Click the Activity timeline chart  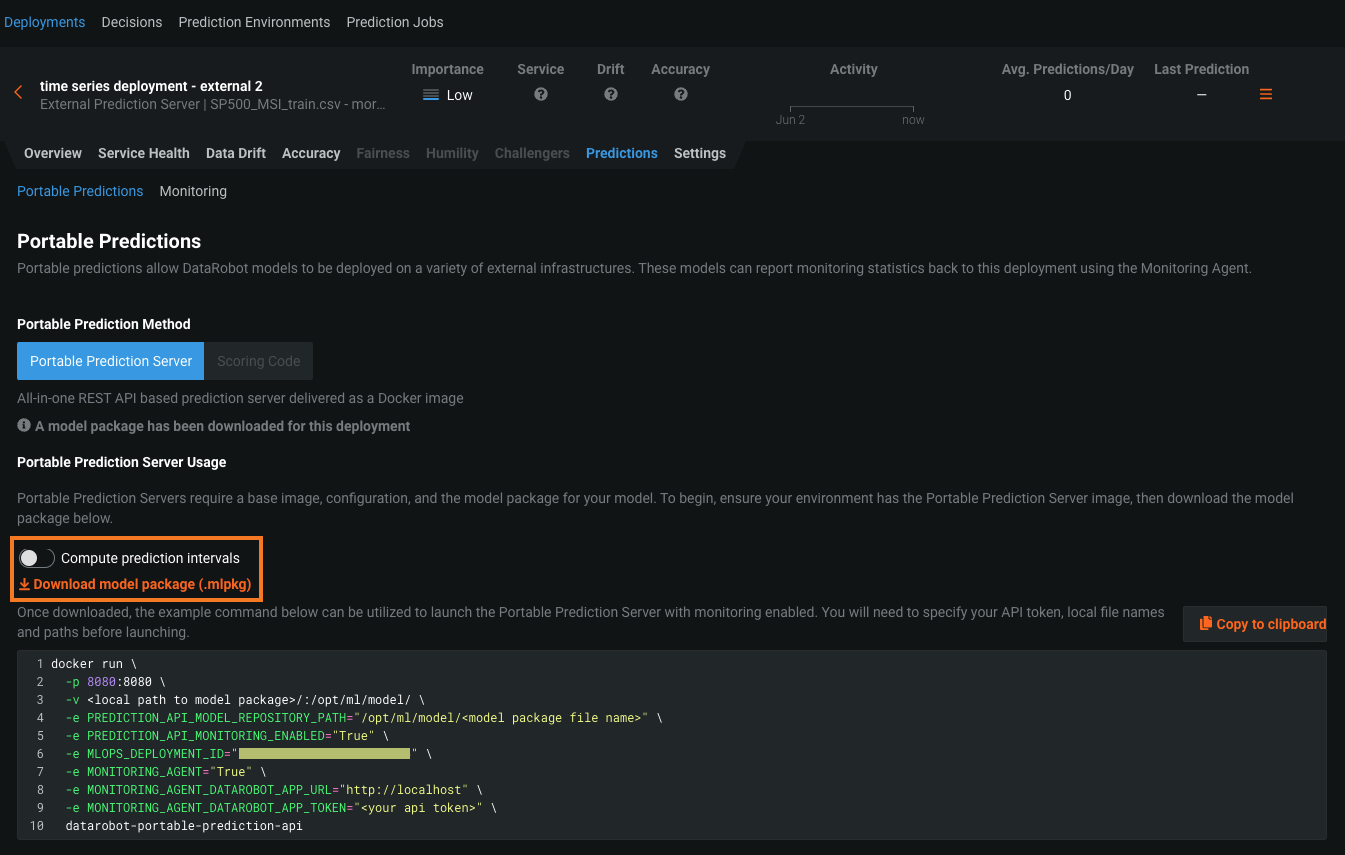click(x=852, y=108)
